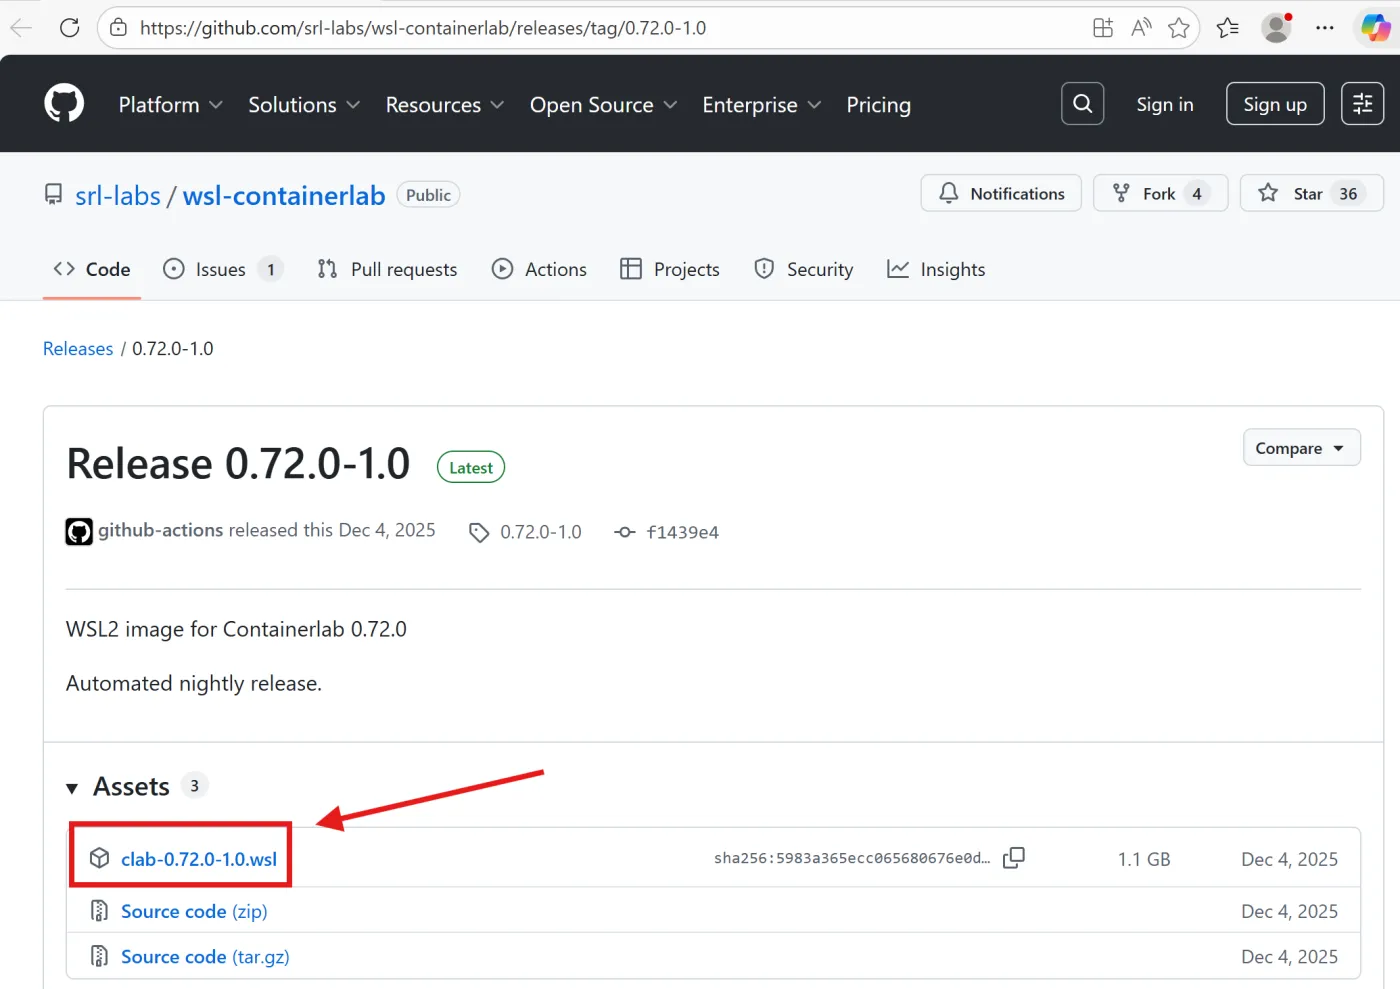Open Copilot in the browser toolbar
Viewport: 1400px width, 989px height.
click(1376, 27)
